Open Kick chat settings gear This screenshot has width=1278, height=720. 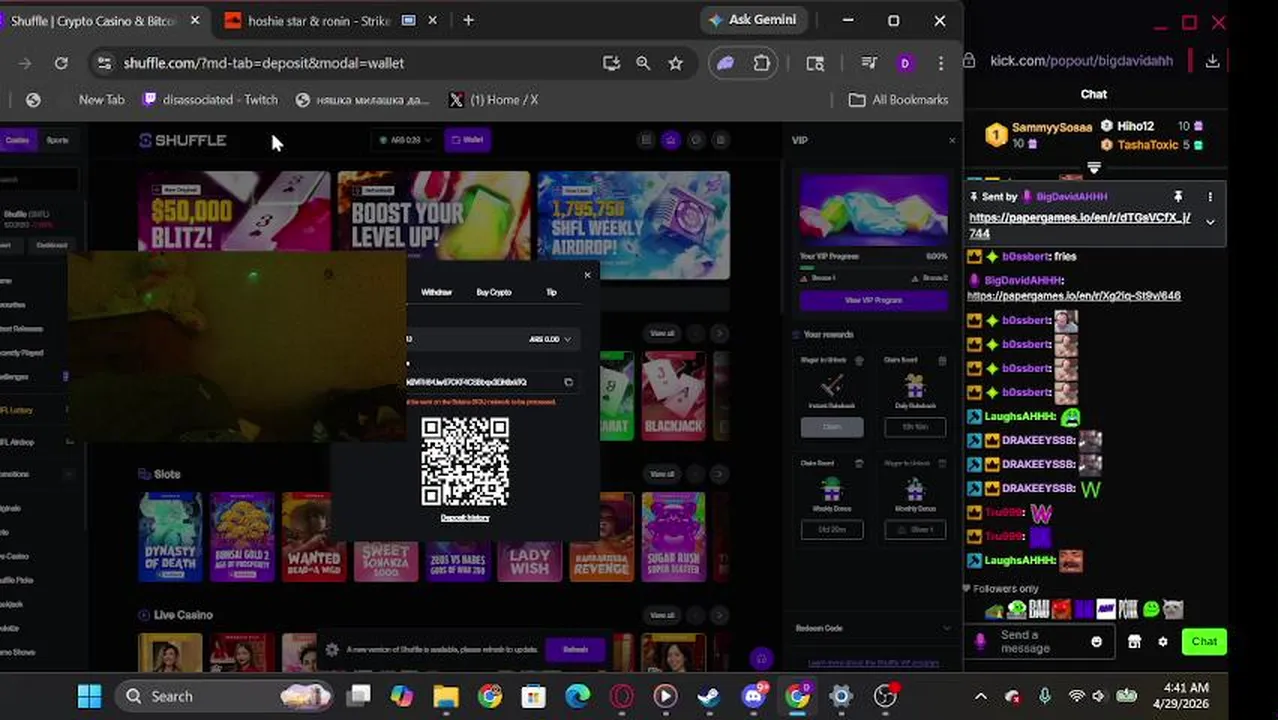tap(1162, 642)
